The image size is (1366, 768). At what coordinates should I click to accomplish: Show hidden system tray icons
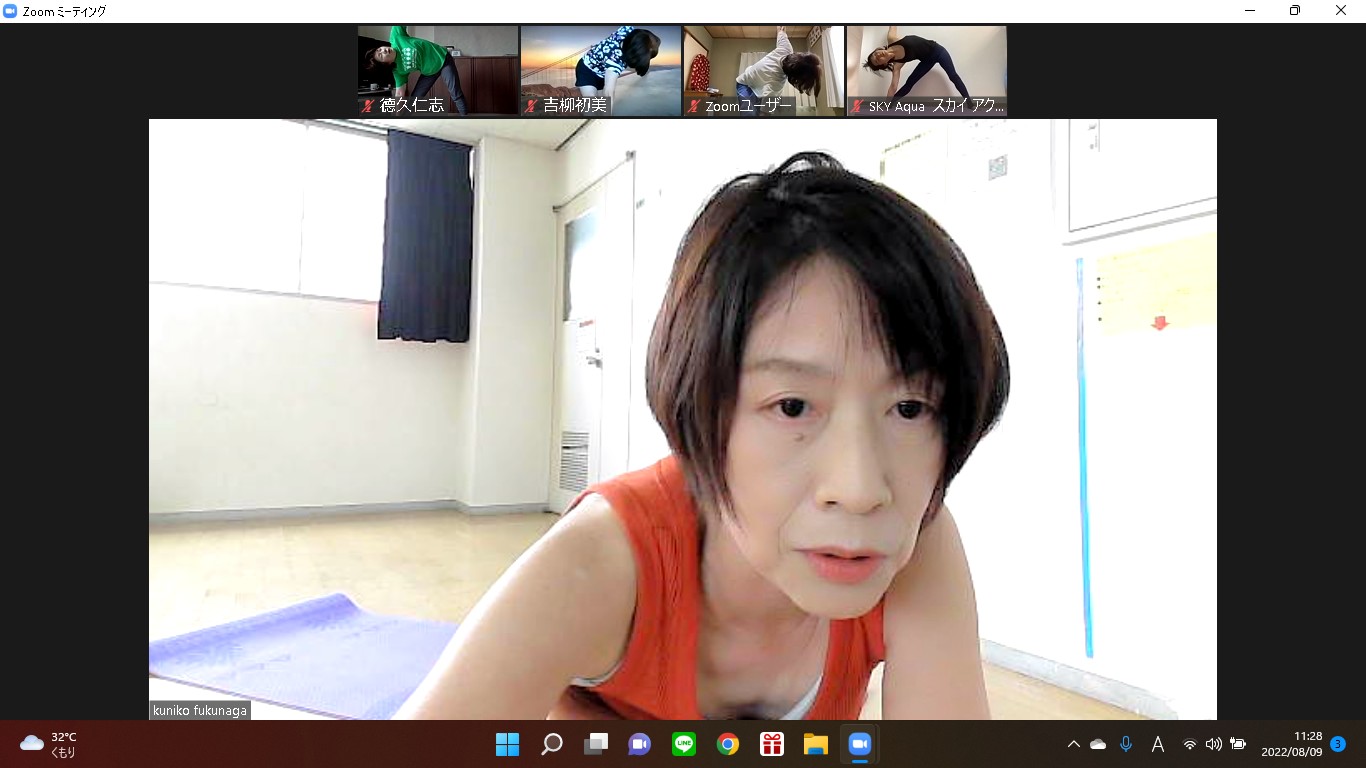tap(1073, 744)
